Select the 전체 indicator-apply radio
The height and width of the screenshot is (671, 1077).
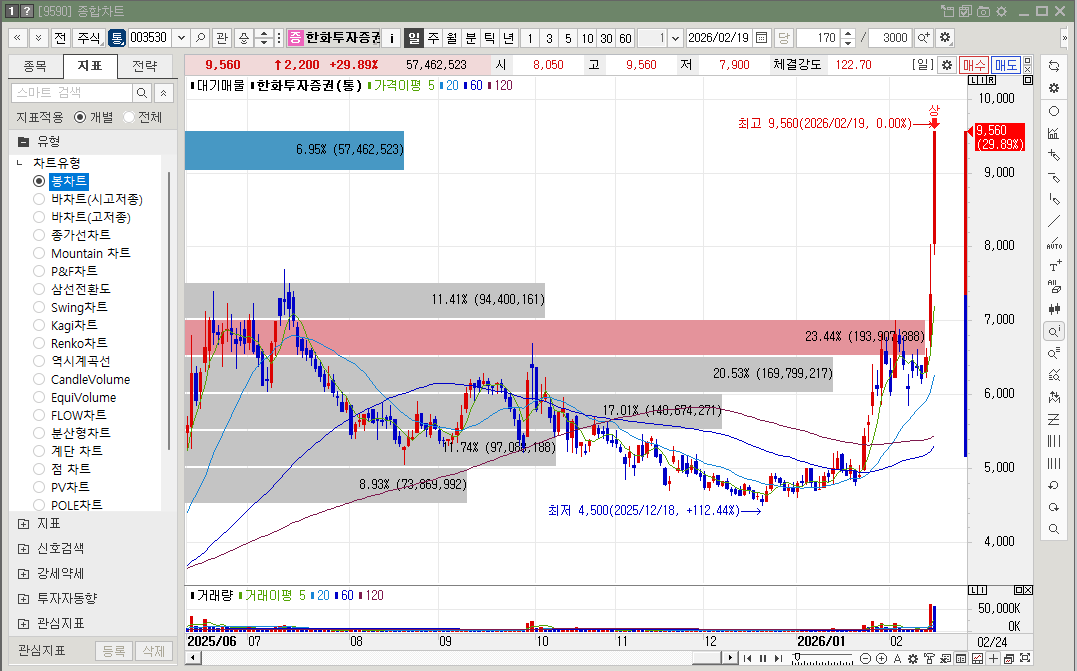(128, 117)
